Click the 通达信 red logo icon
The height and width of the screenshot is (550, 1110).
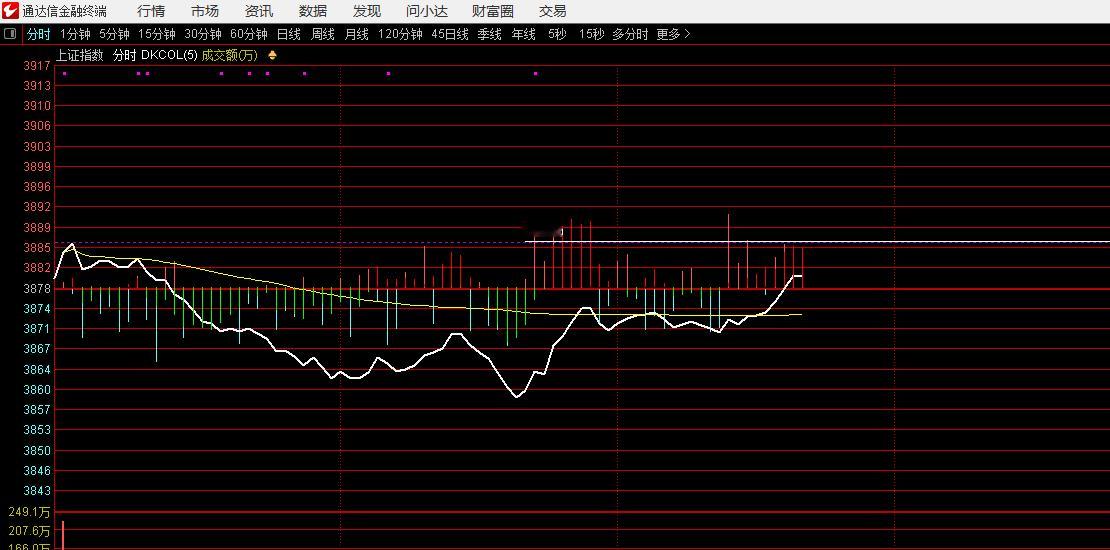click(11, 11)
